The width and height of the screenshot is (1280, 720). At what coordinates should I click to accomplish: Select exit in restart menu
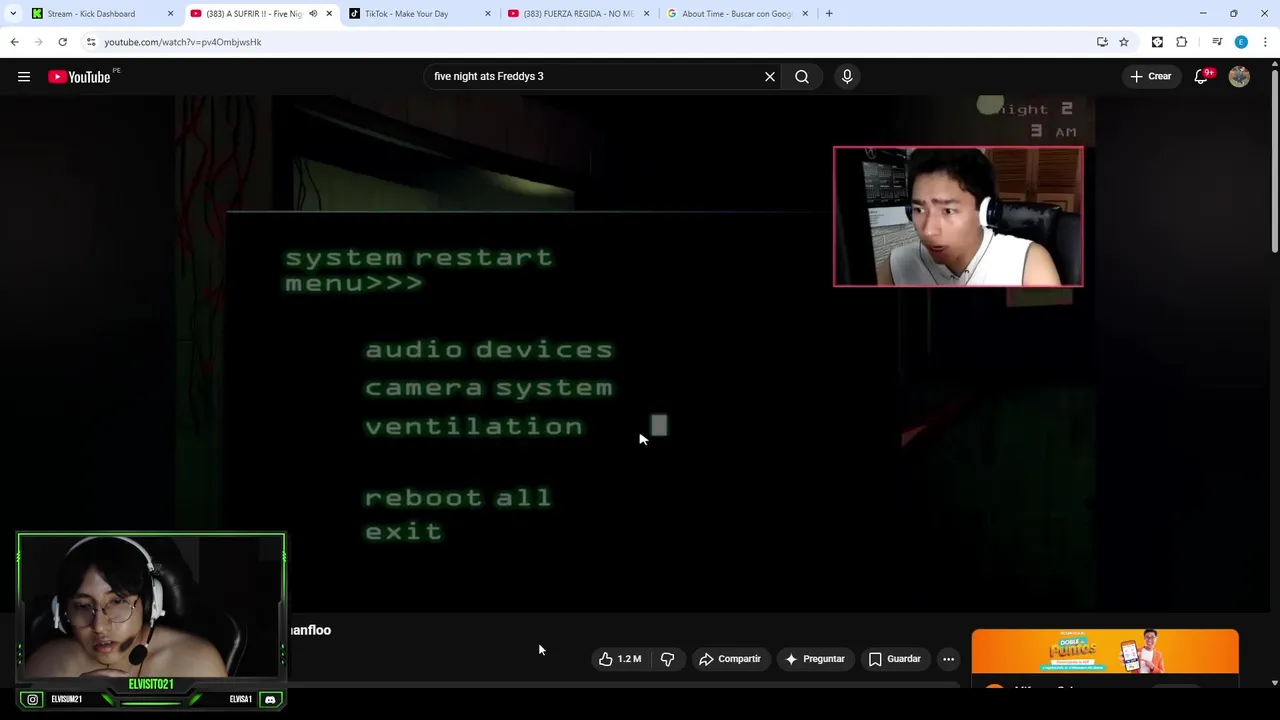(x=404, y=532)
